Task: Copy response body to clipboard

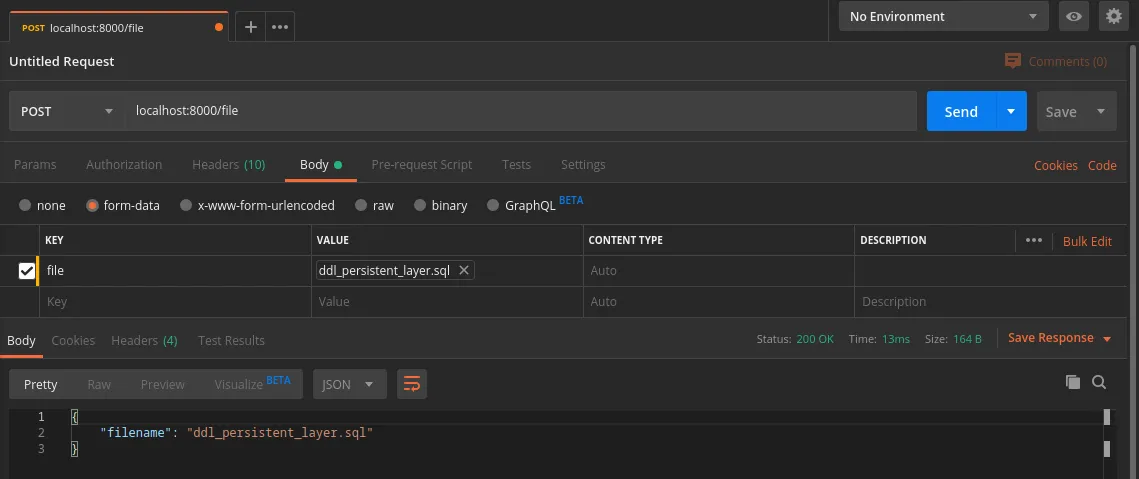Action: click(x=1073, y=382)
